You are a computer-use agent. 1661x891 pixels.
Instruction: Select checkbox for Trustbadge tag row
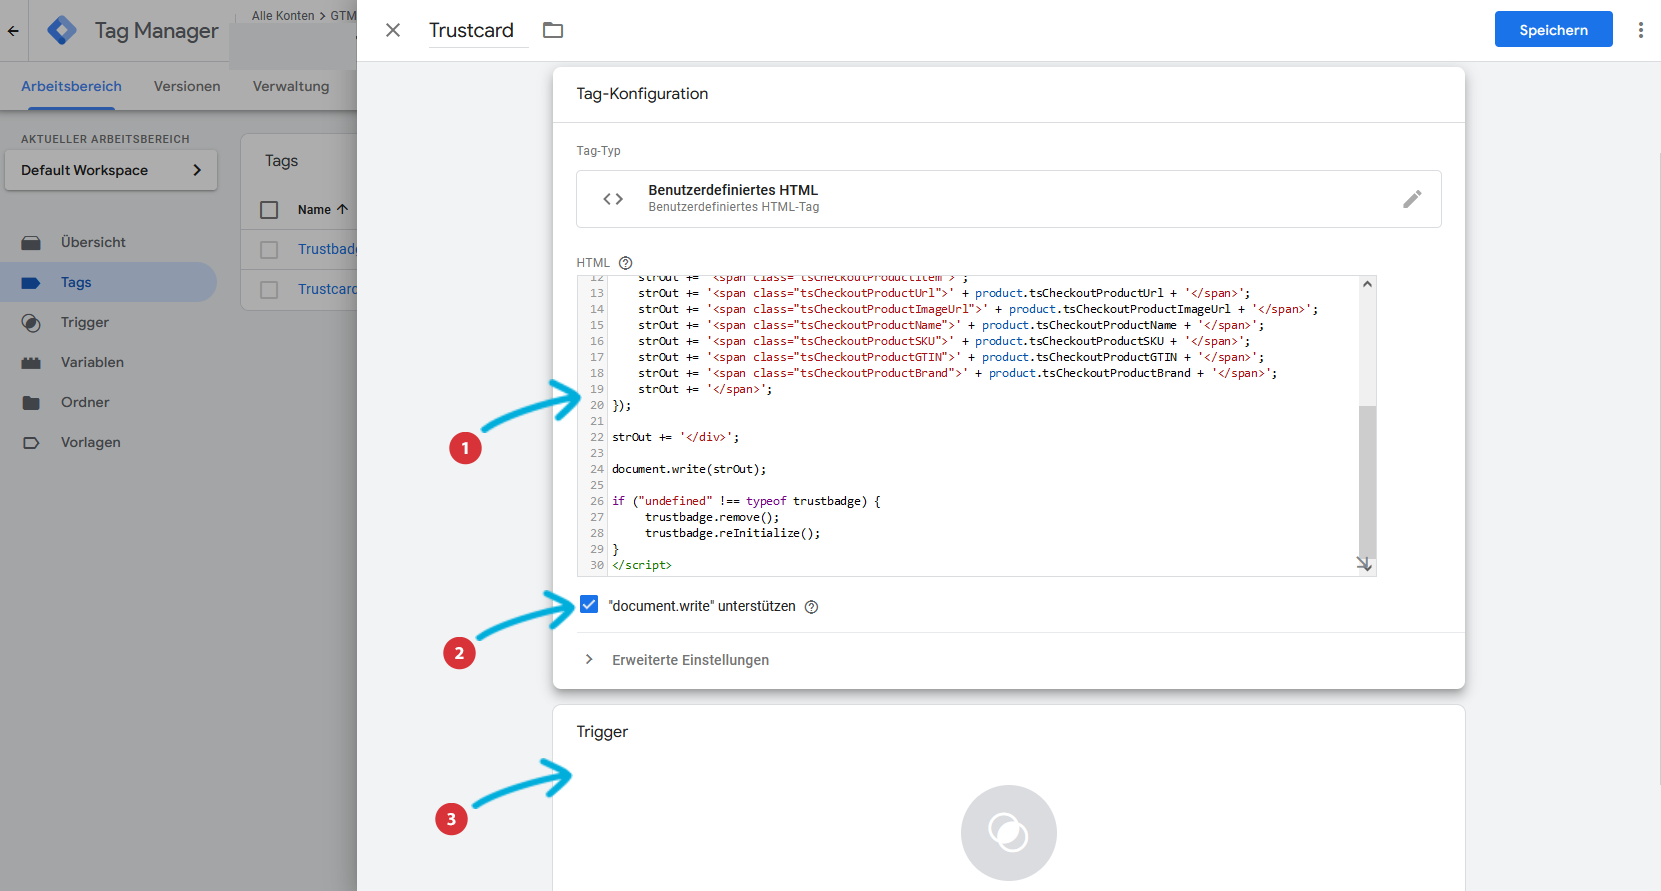click(x=269, y=250)
